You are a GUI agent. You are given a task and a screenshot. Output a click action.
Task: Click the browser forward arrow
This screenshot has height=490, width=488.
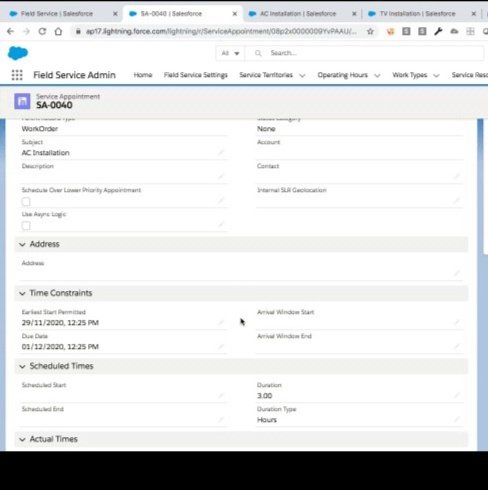tap(26, 31)
